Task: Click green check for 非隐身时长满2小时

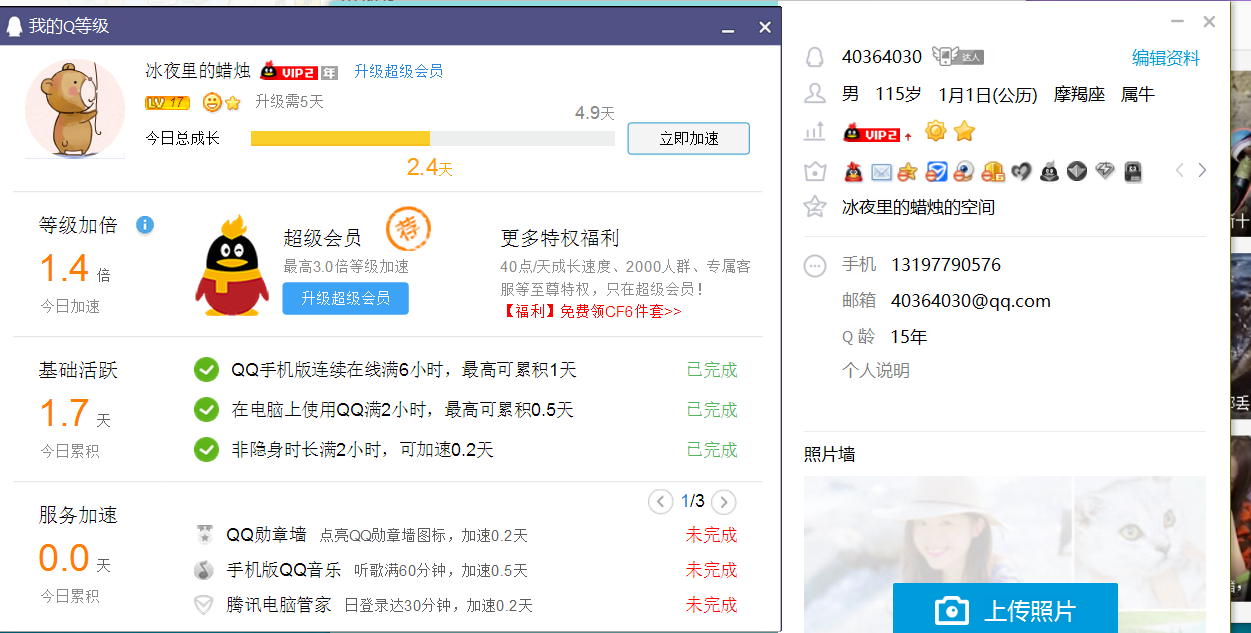Action: [x=206, y=450]
